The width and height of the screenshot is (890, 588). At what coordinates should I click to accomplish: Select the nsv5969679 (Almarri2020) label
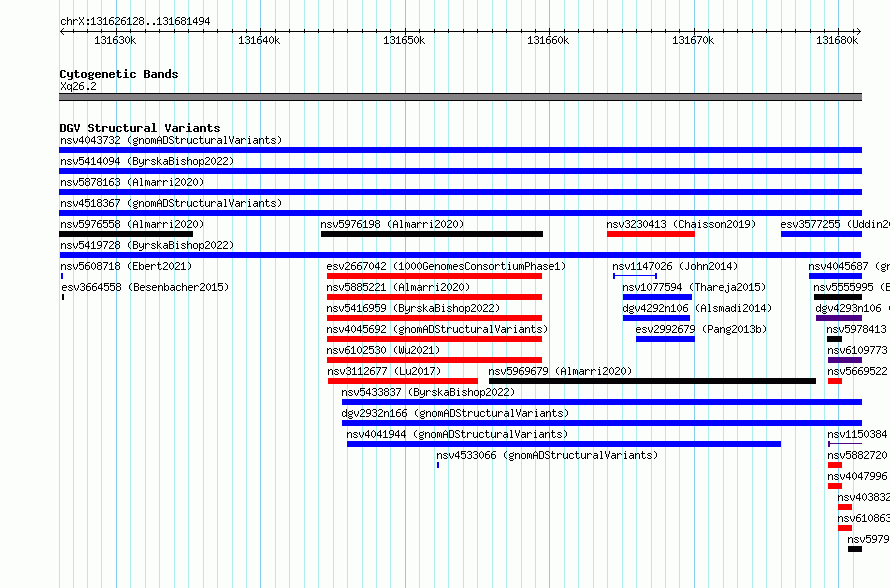click(x=560, y=371)
